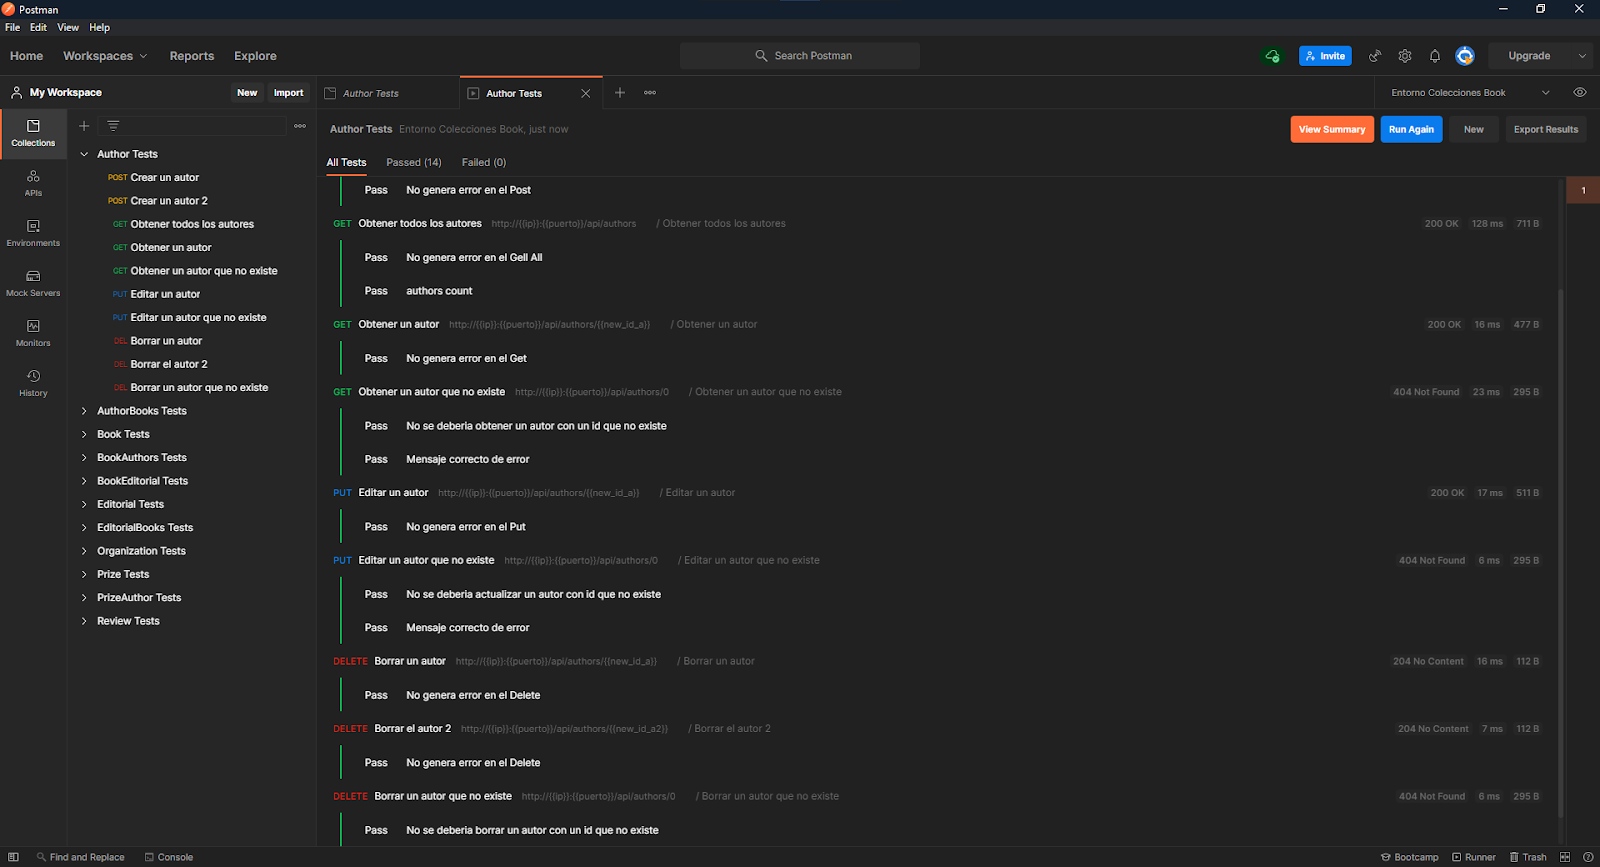Expand the Review Tests collection
Viewport: 1600px width, 867px height.
coord(84,621)
